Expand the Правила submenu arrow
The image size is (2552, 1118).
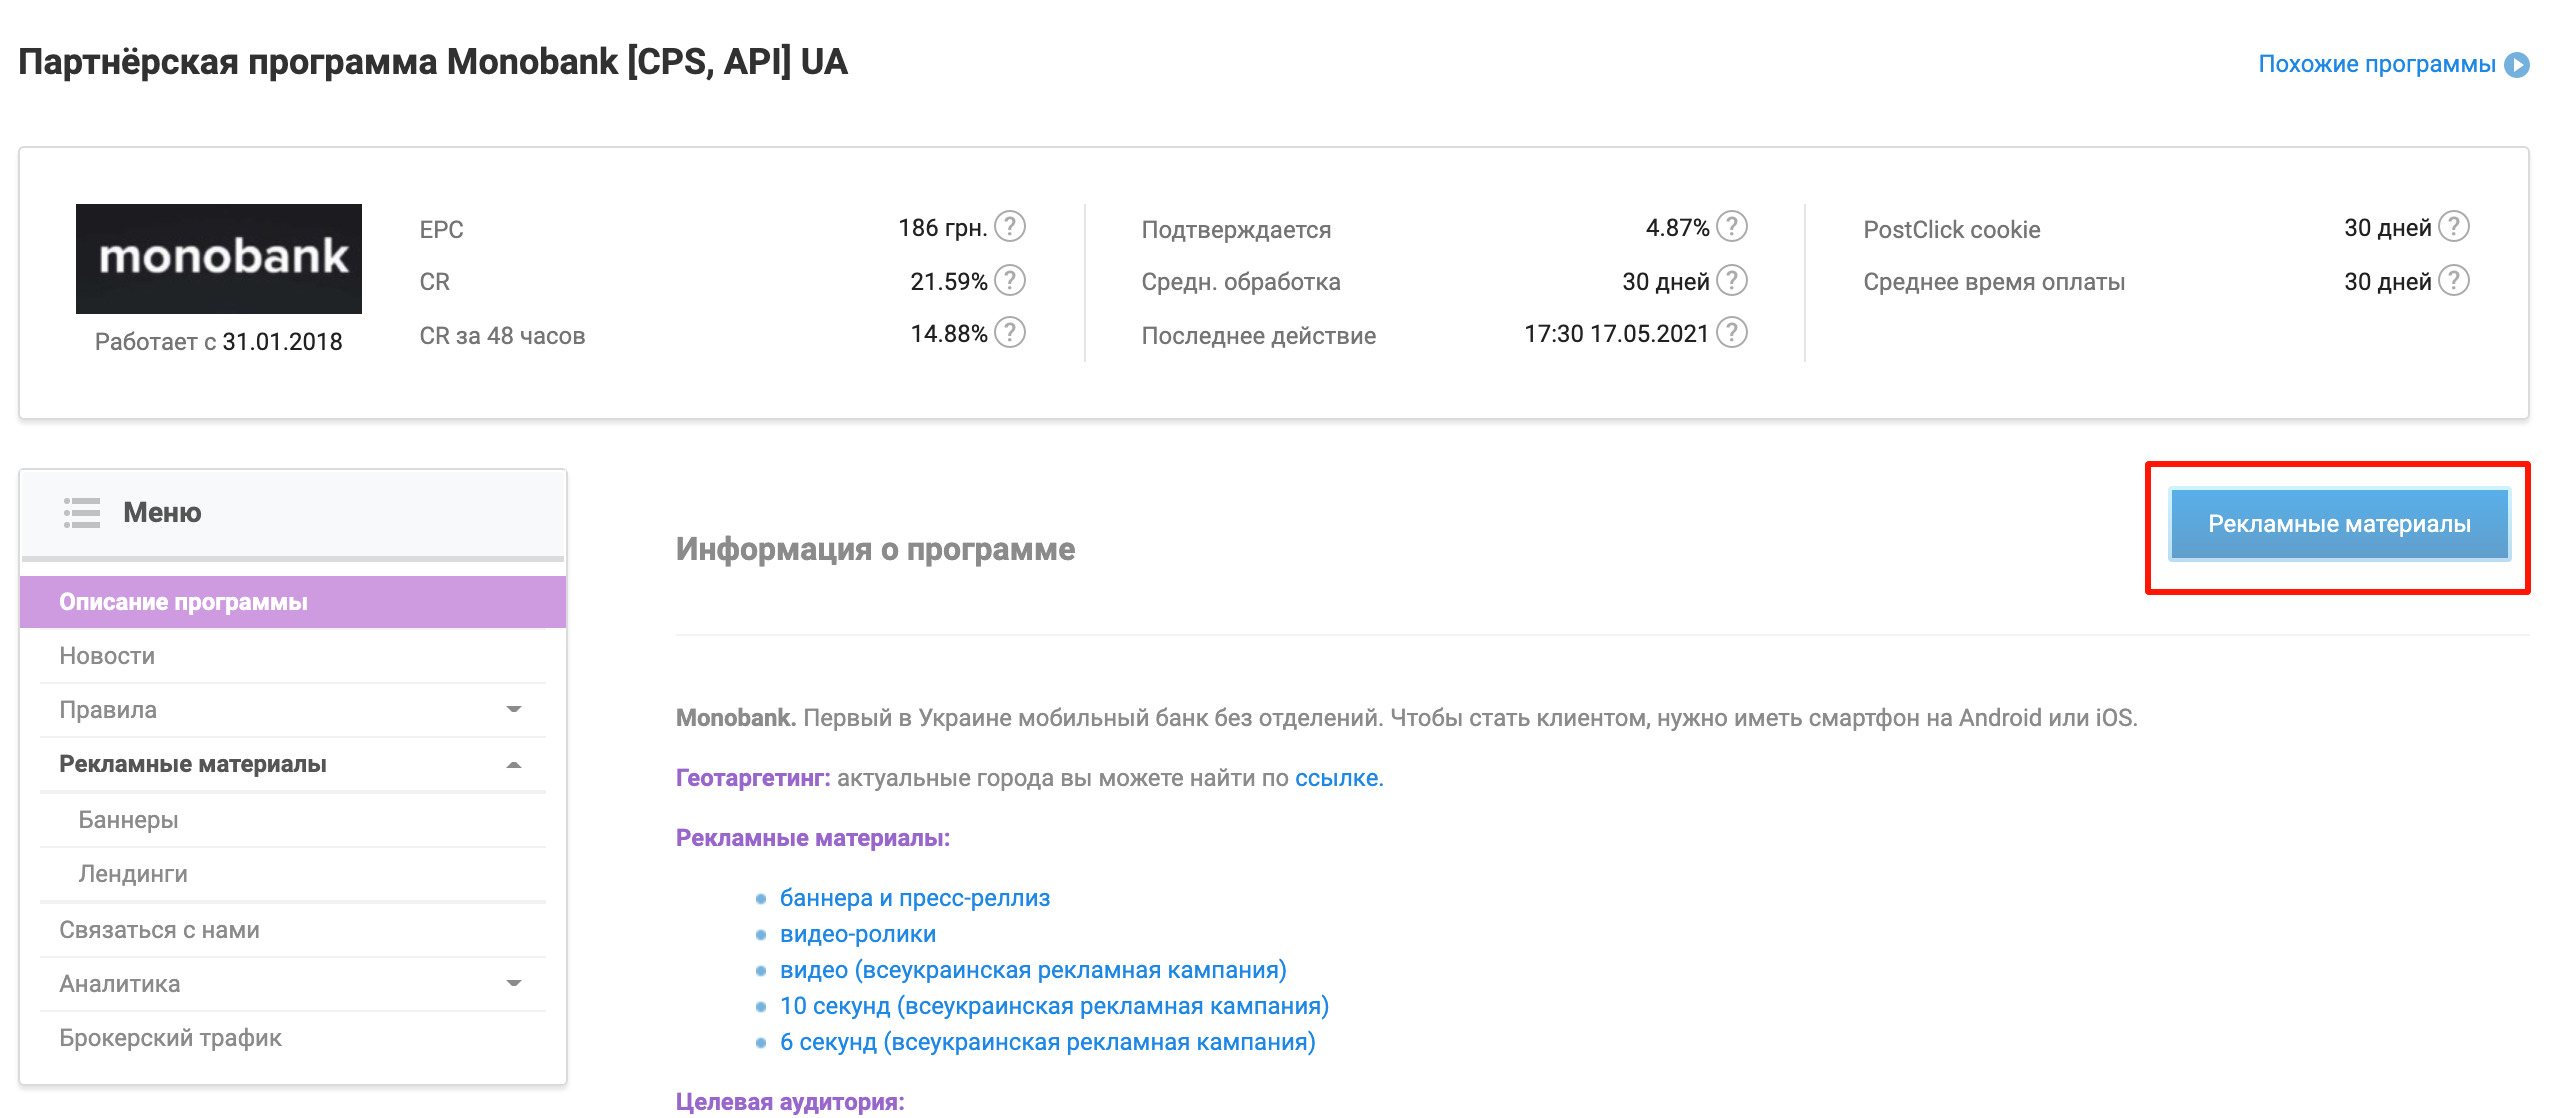[514, 710]
